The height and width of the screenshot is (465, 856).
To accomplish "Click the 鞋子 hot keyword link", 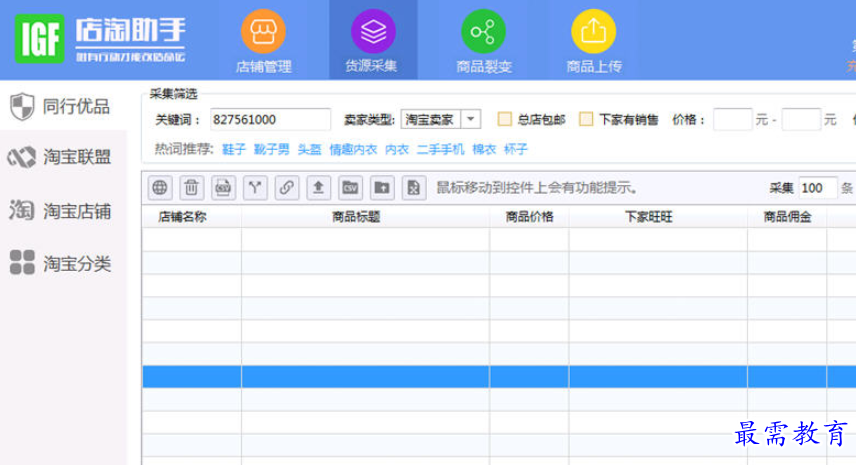I will (234, 149).
